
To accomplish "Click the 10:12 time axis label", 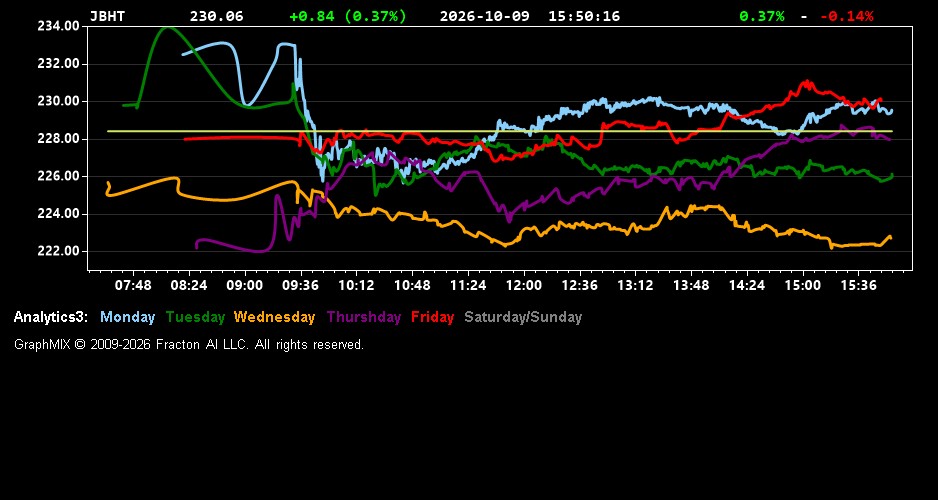I will [x=356, y=285].
